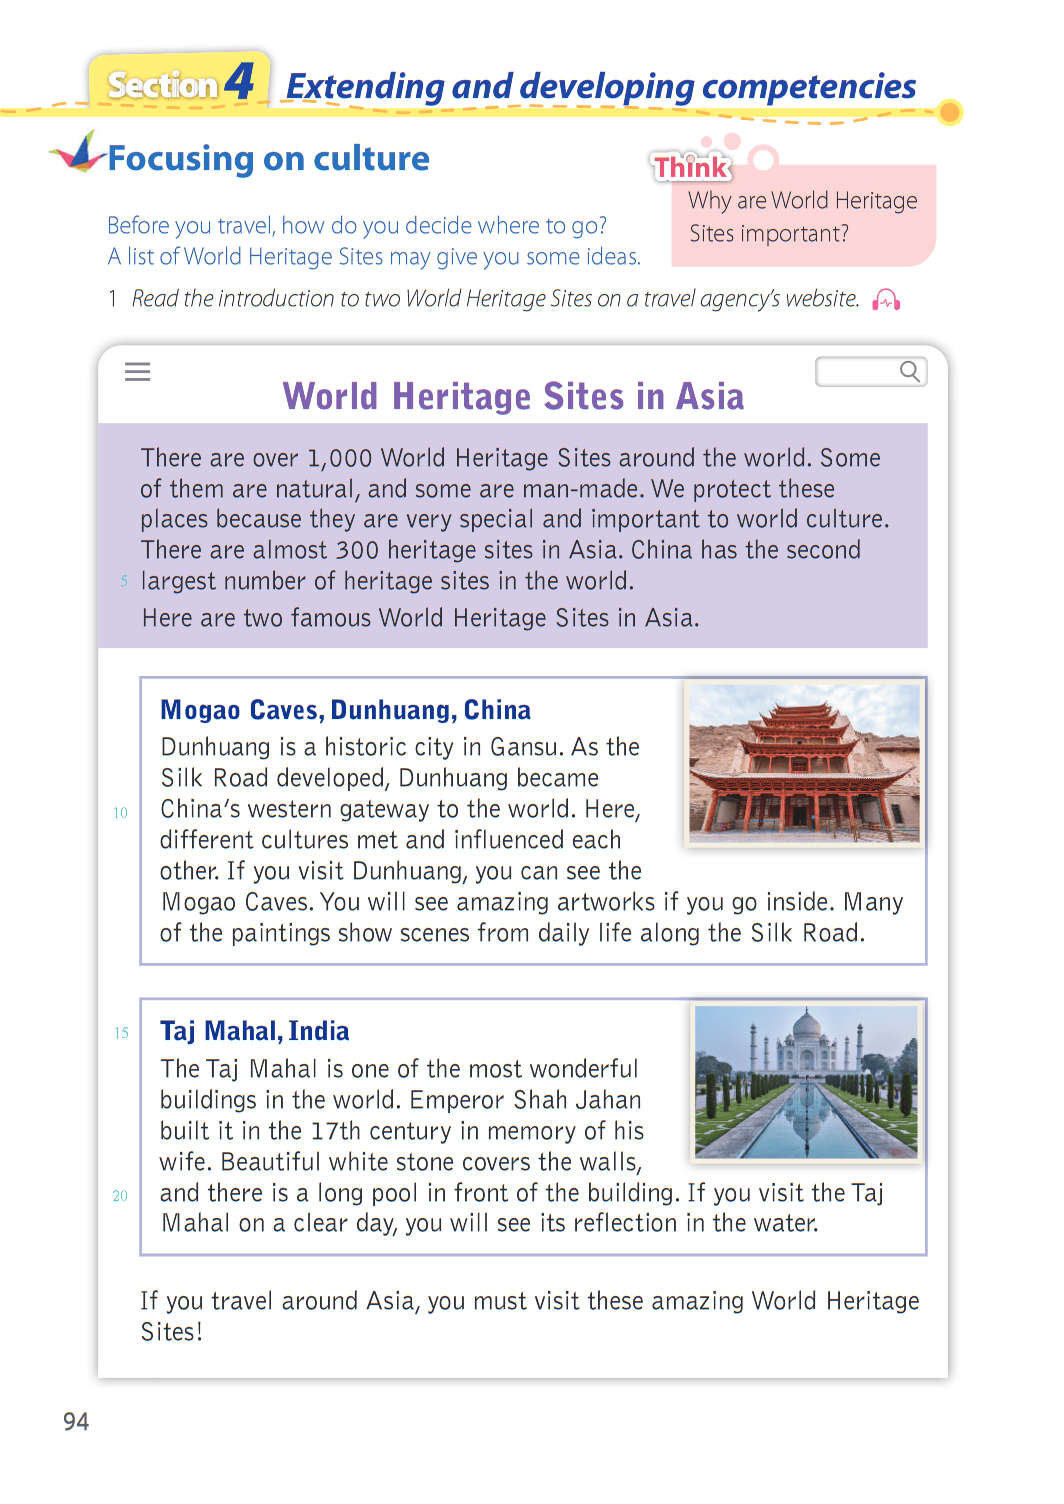This screenshot has width=1064, height=1504.
Task: Click the magnifying glass search icon
Action: tap(909, 372)
